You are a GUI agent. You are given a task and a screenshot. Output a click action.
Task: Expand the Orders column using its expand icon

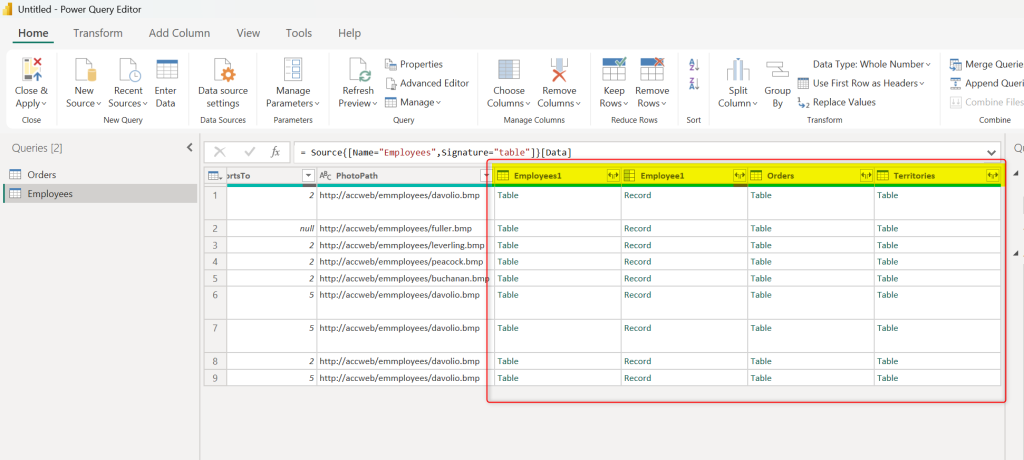point(865,175)
